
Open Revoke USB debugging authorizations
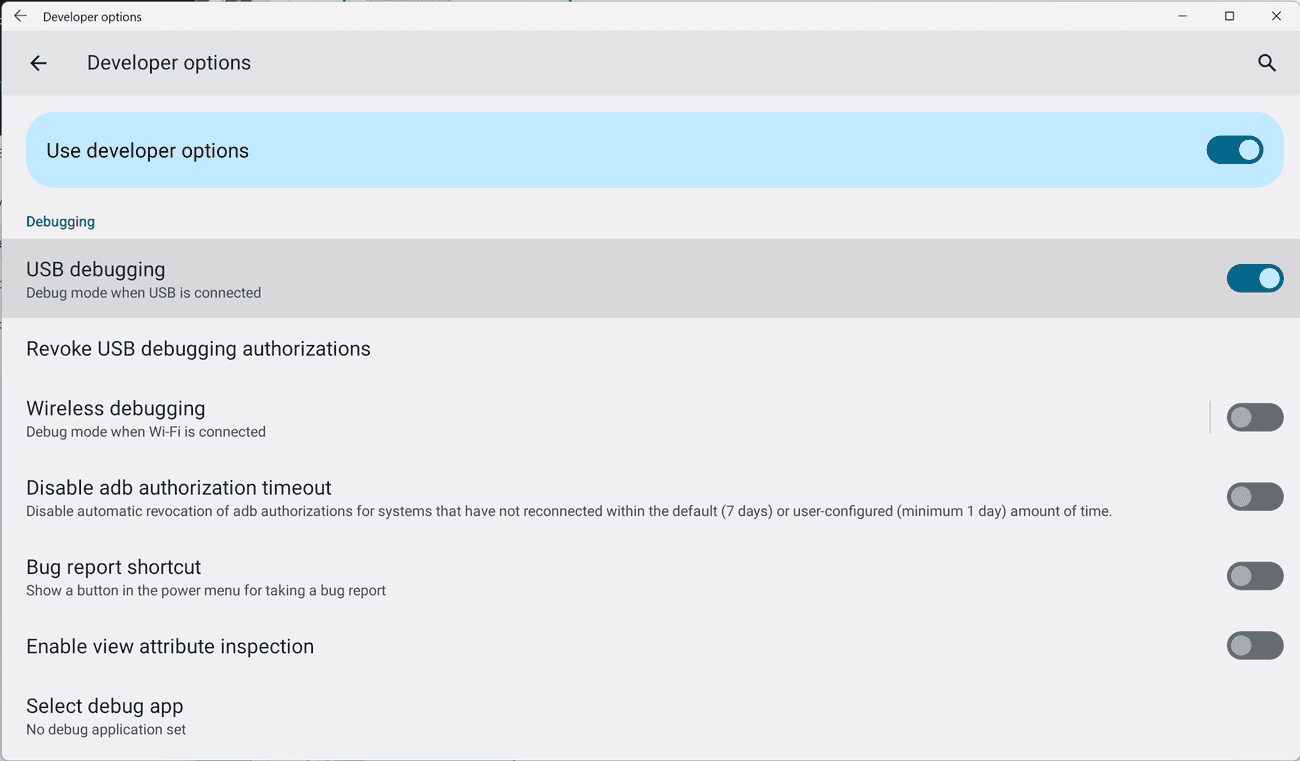[x=198, y=349]
